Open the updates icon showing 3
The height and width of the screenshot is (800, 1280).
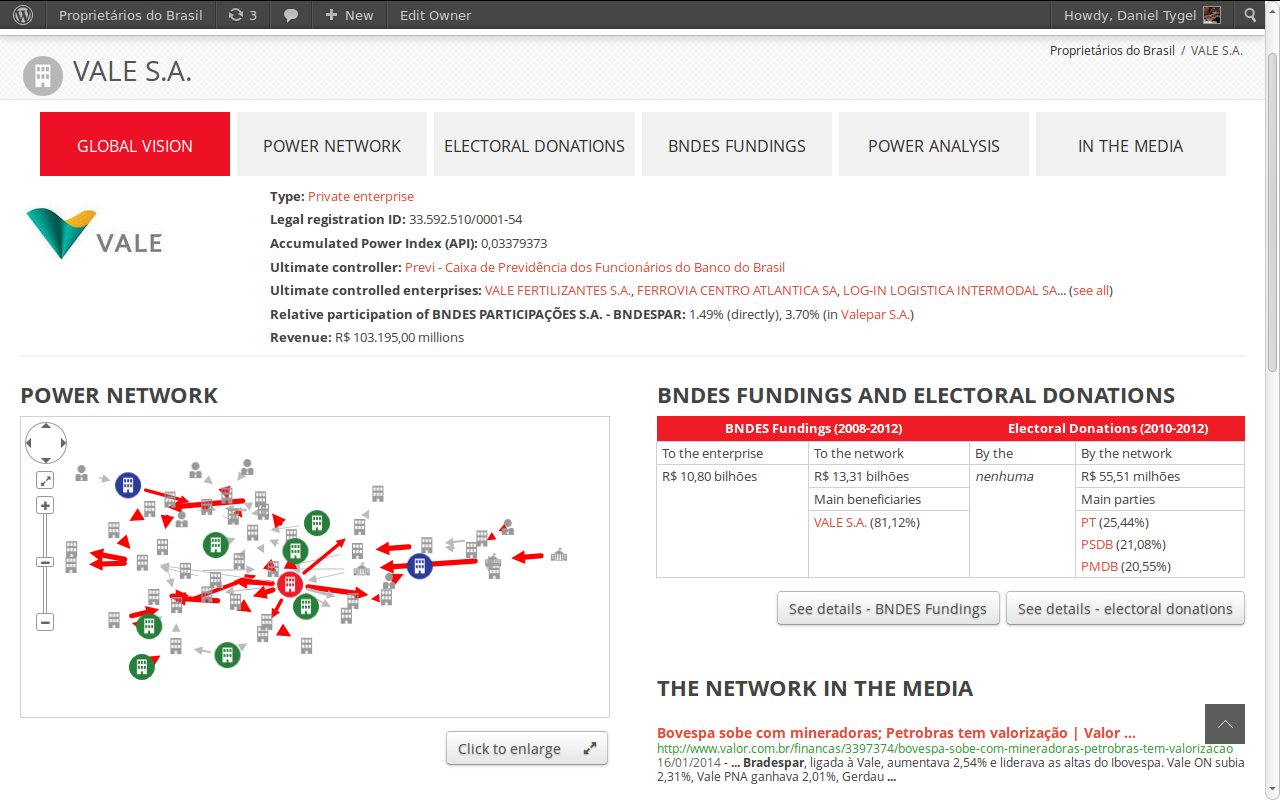[243, 15]
